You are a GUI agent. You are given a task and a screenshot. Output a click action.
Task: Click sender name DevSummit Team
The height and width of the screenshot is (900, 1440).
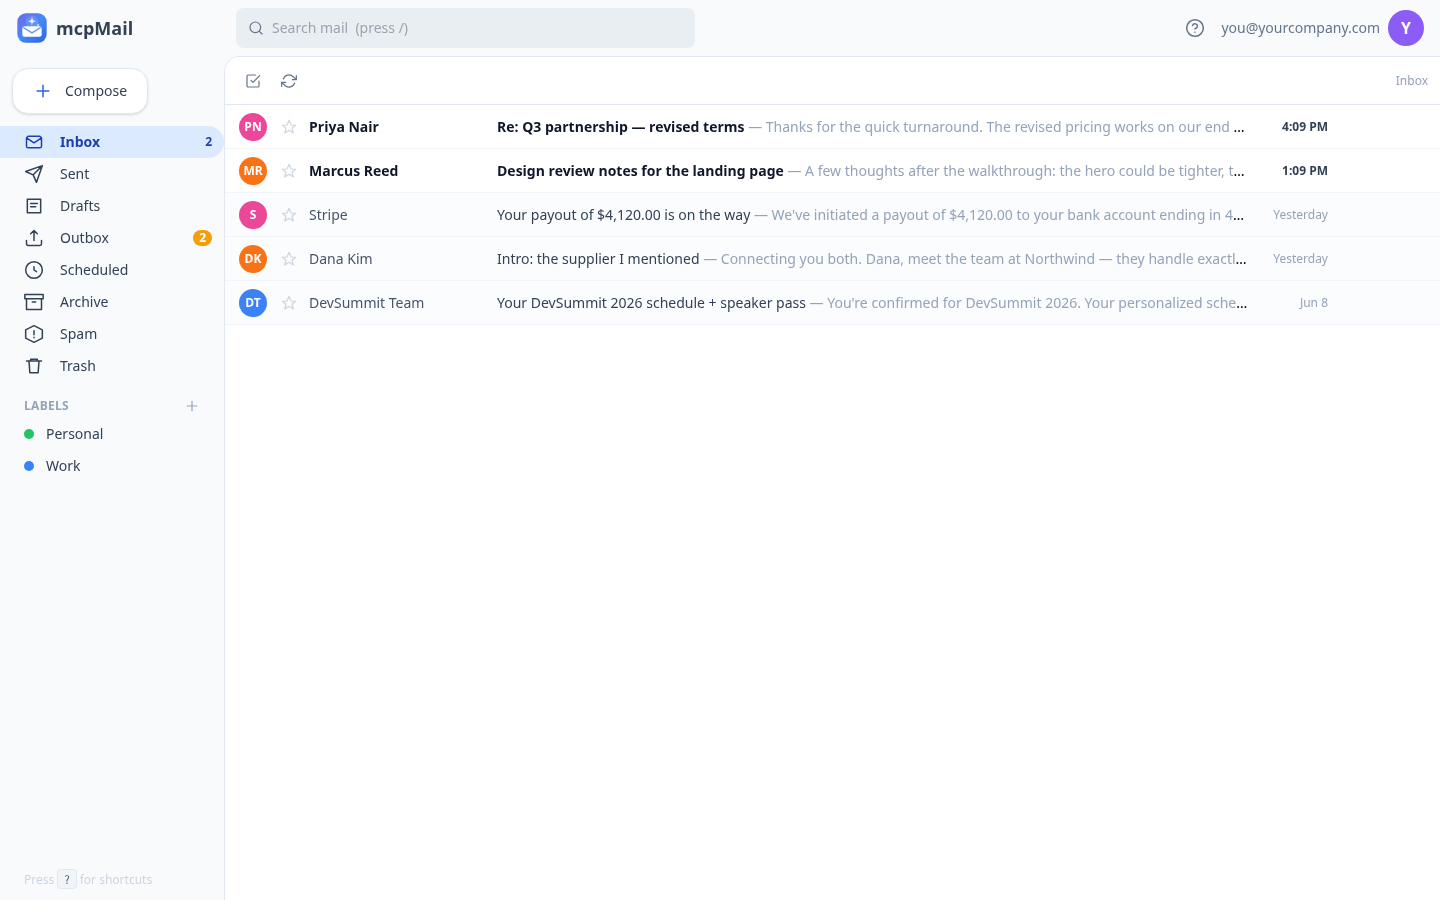click(366, 303)
